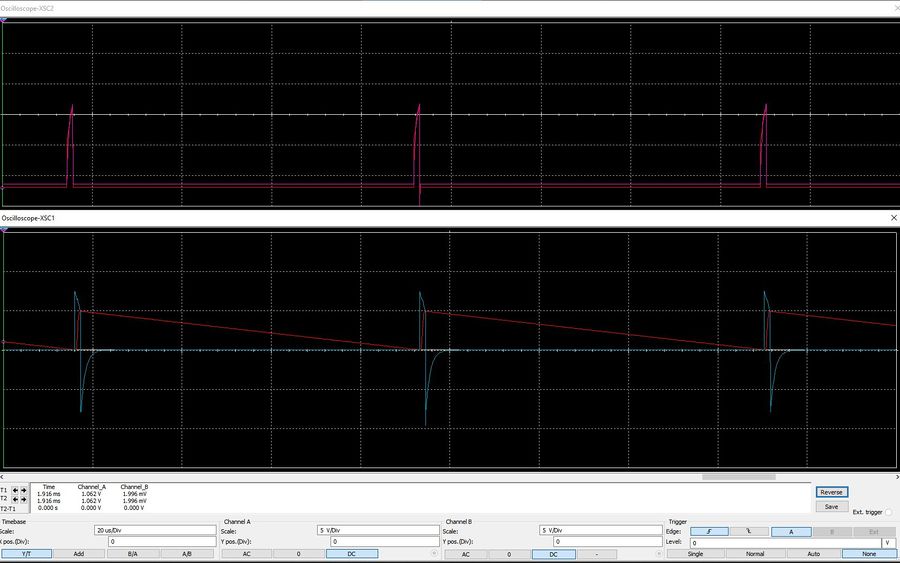This screenshot has width=900, height=563.
Task: Move cursor T1 left with arrow
Action: pos(13,490)
